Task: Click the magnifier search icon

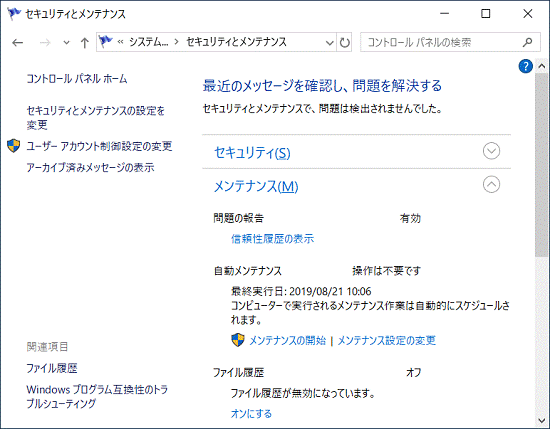Action: coord(527,42)
